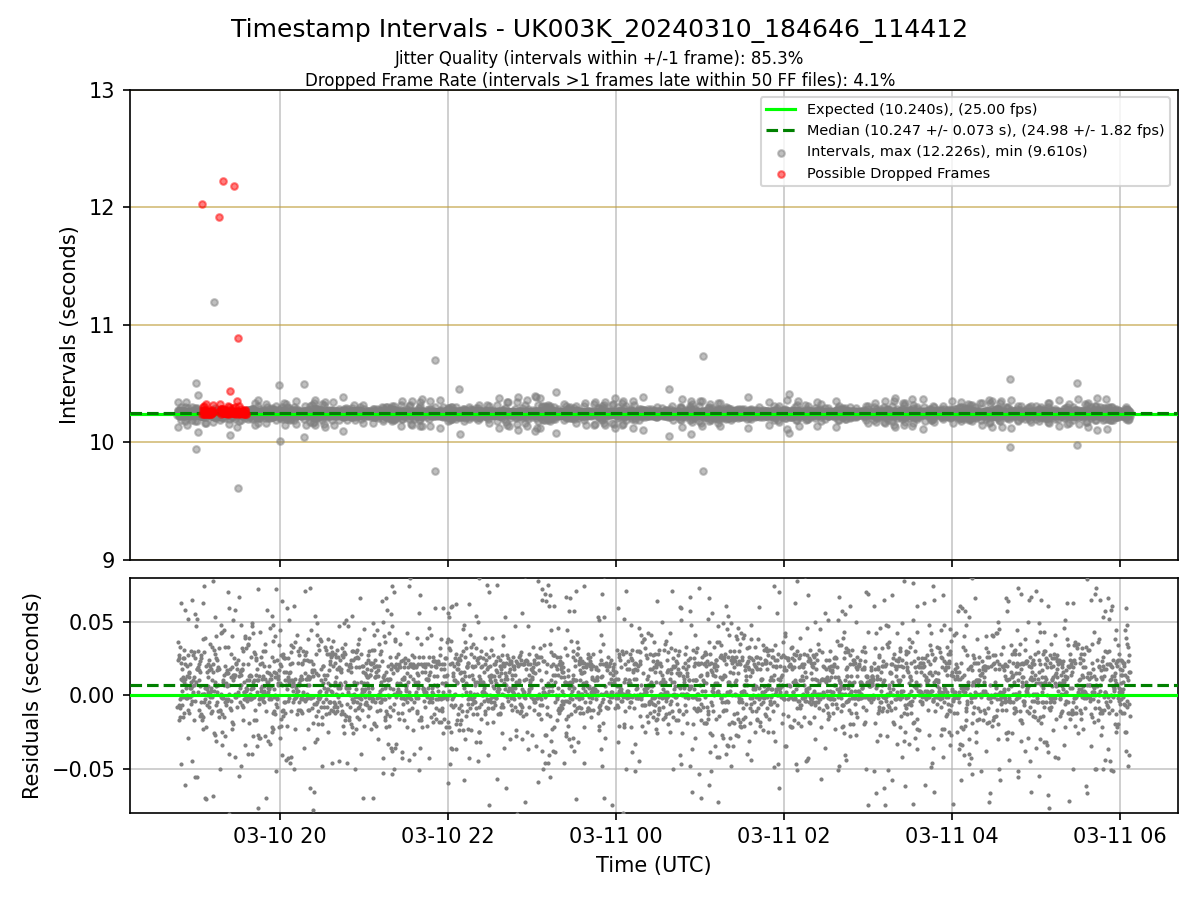Screen dimensions: 1200x900
Task: Click legend entry 'Possible Dropped Frames'
Action: coord(898,173)
